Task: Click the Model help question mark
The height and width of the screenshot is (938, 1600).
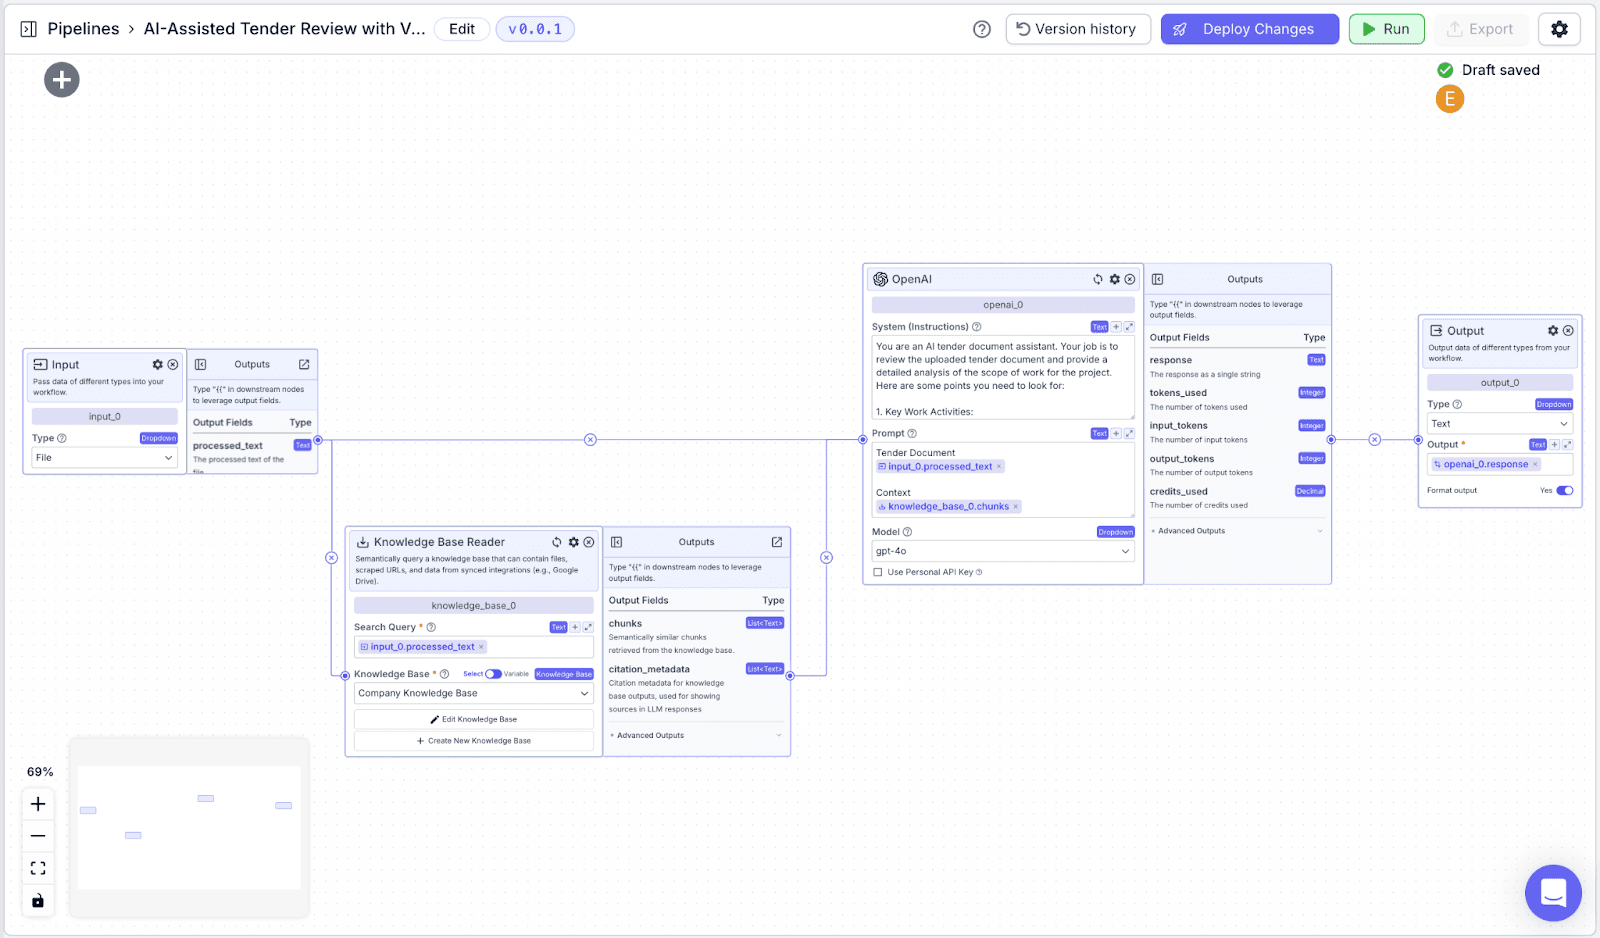Action: [908, 533]
